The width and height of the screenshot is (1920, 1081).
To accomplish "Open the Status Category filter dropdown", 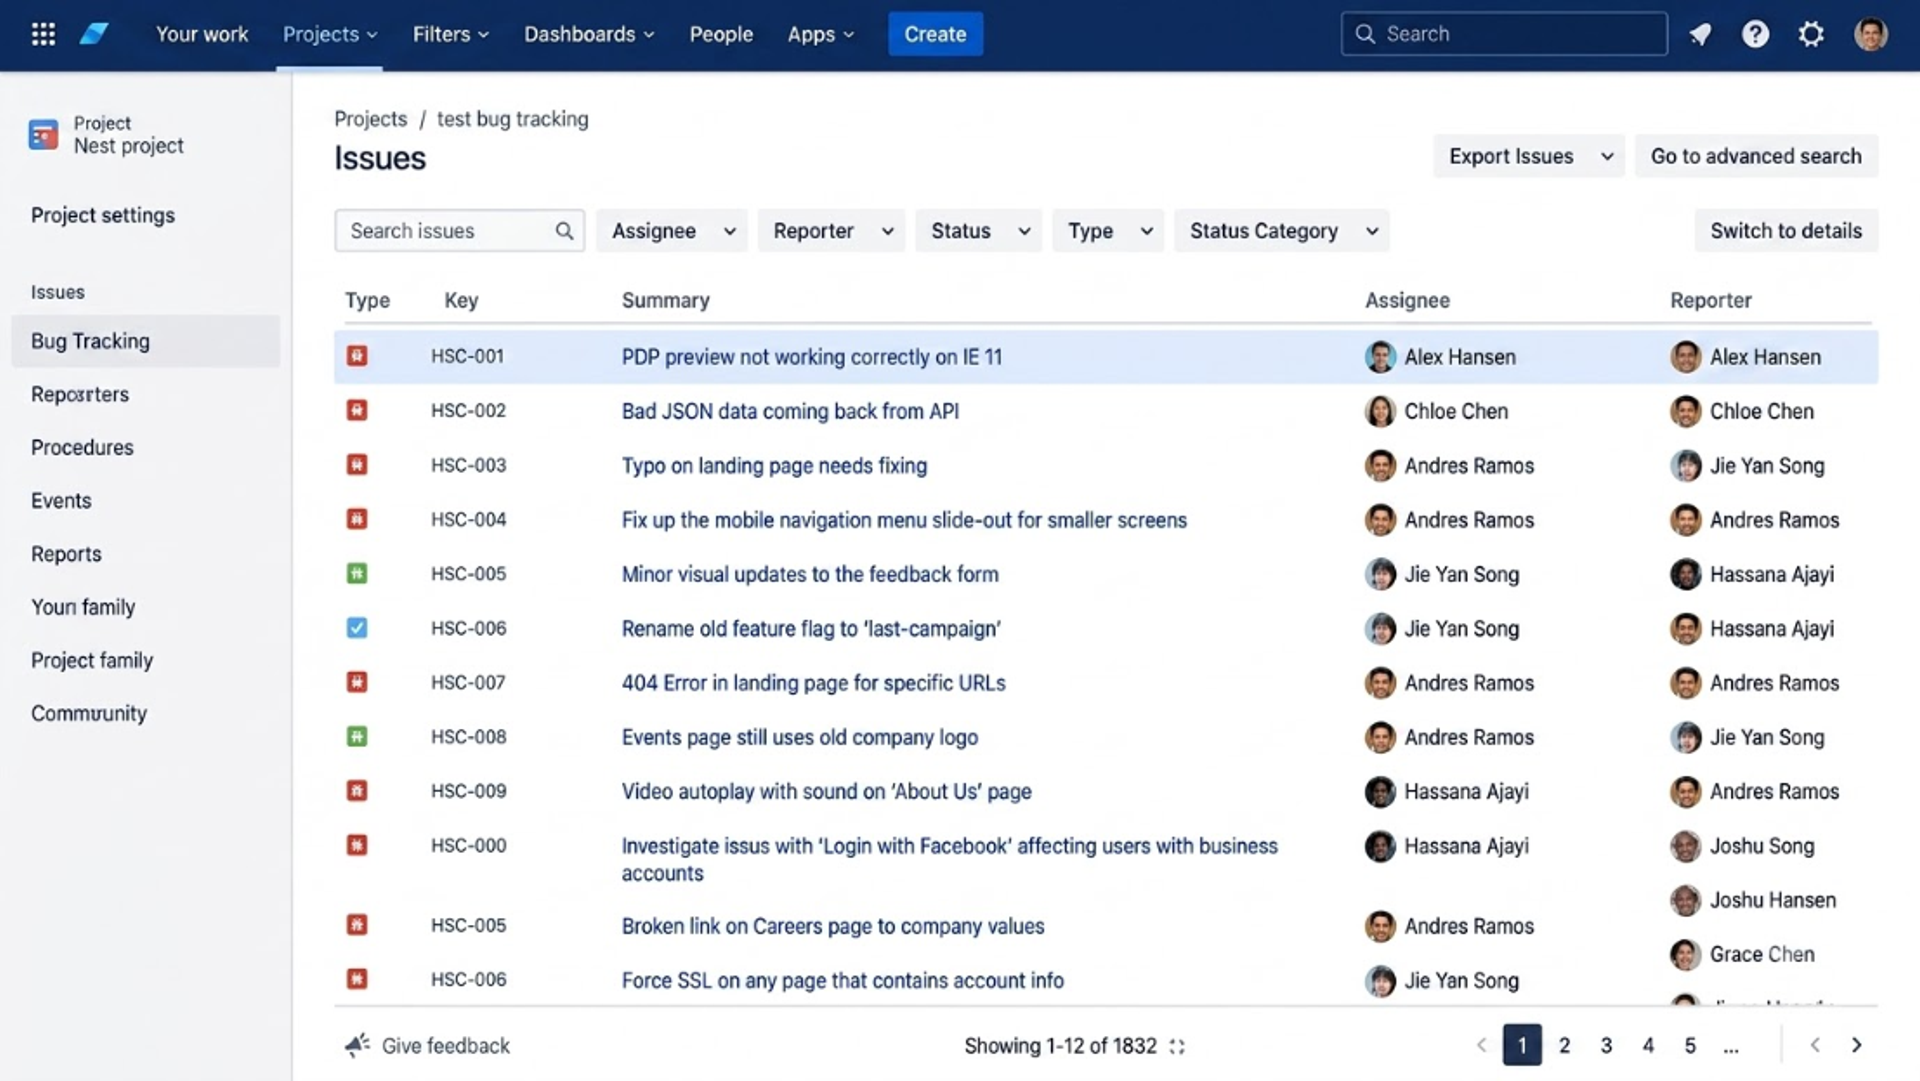I will [x=1282, y=231].
